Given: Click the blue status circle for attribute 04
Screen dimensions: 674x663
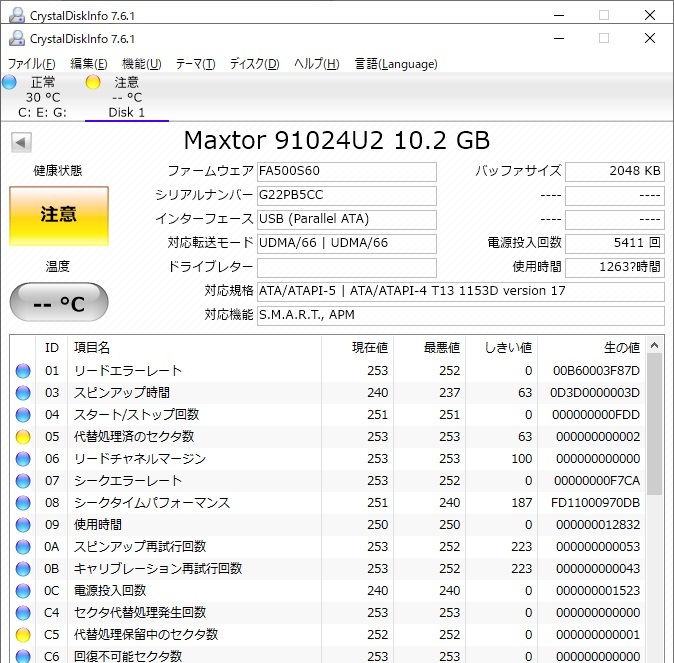Looking at the screenshot, I should click(x=23, y=414).
